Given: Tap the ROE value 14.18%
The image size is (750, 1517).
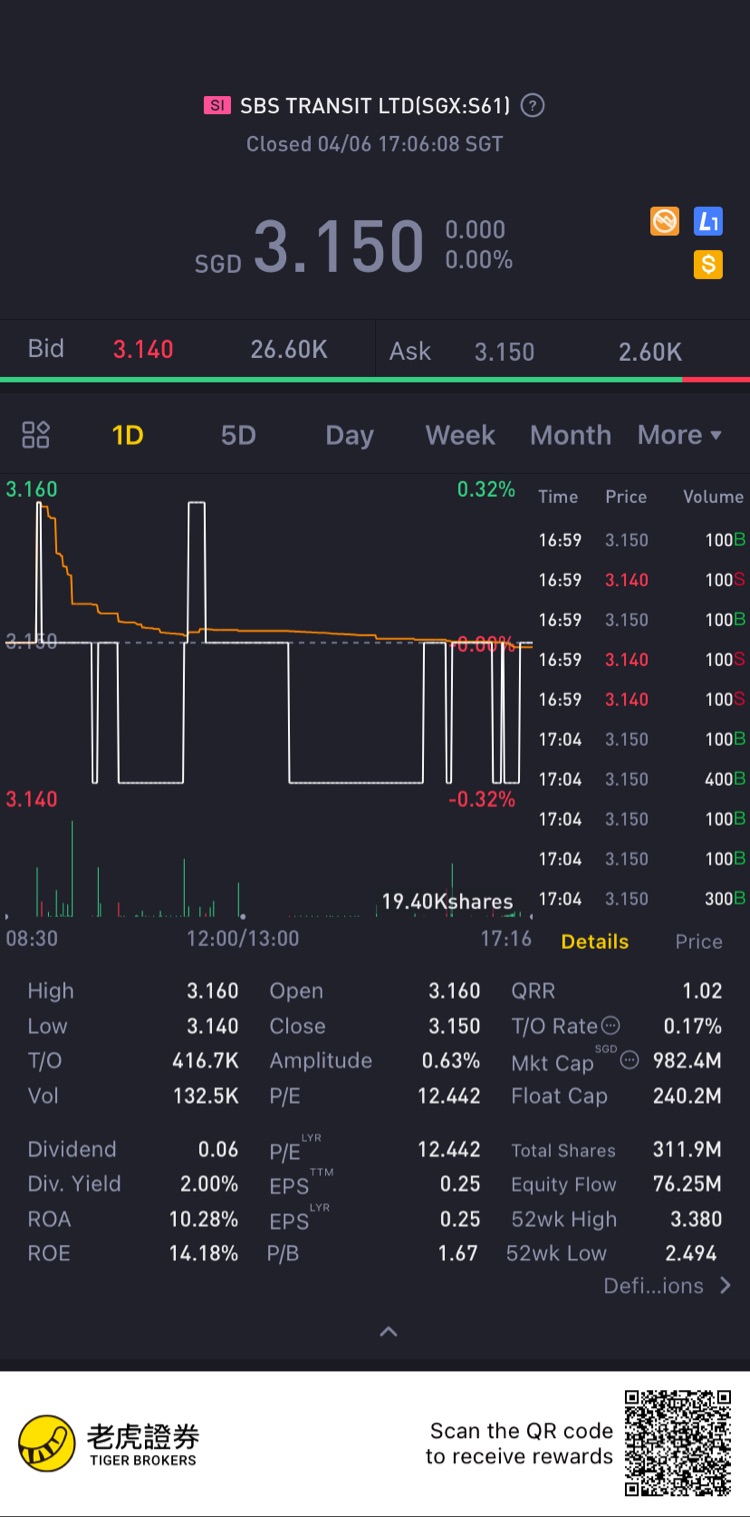Looking at the screenshot, I should (204, 1253).
